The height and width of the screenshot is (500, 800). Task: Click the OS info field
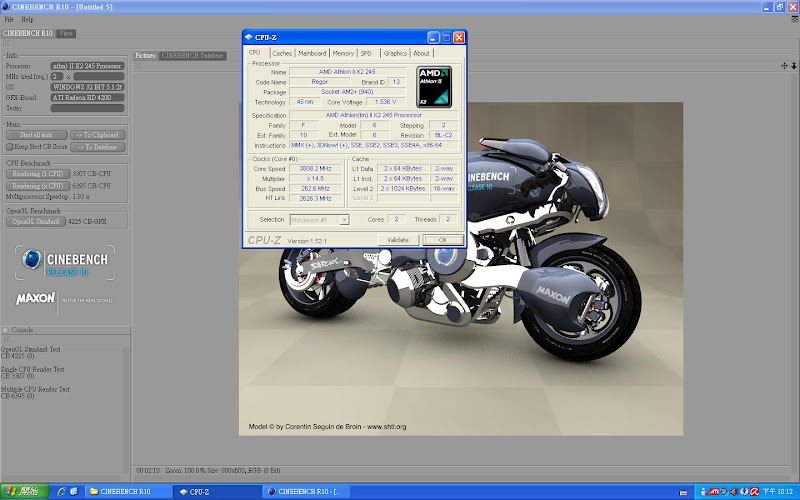coord(87,87)
